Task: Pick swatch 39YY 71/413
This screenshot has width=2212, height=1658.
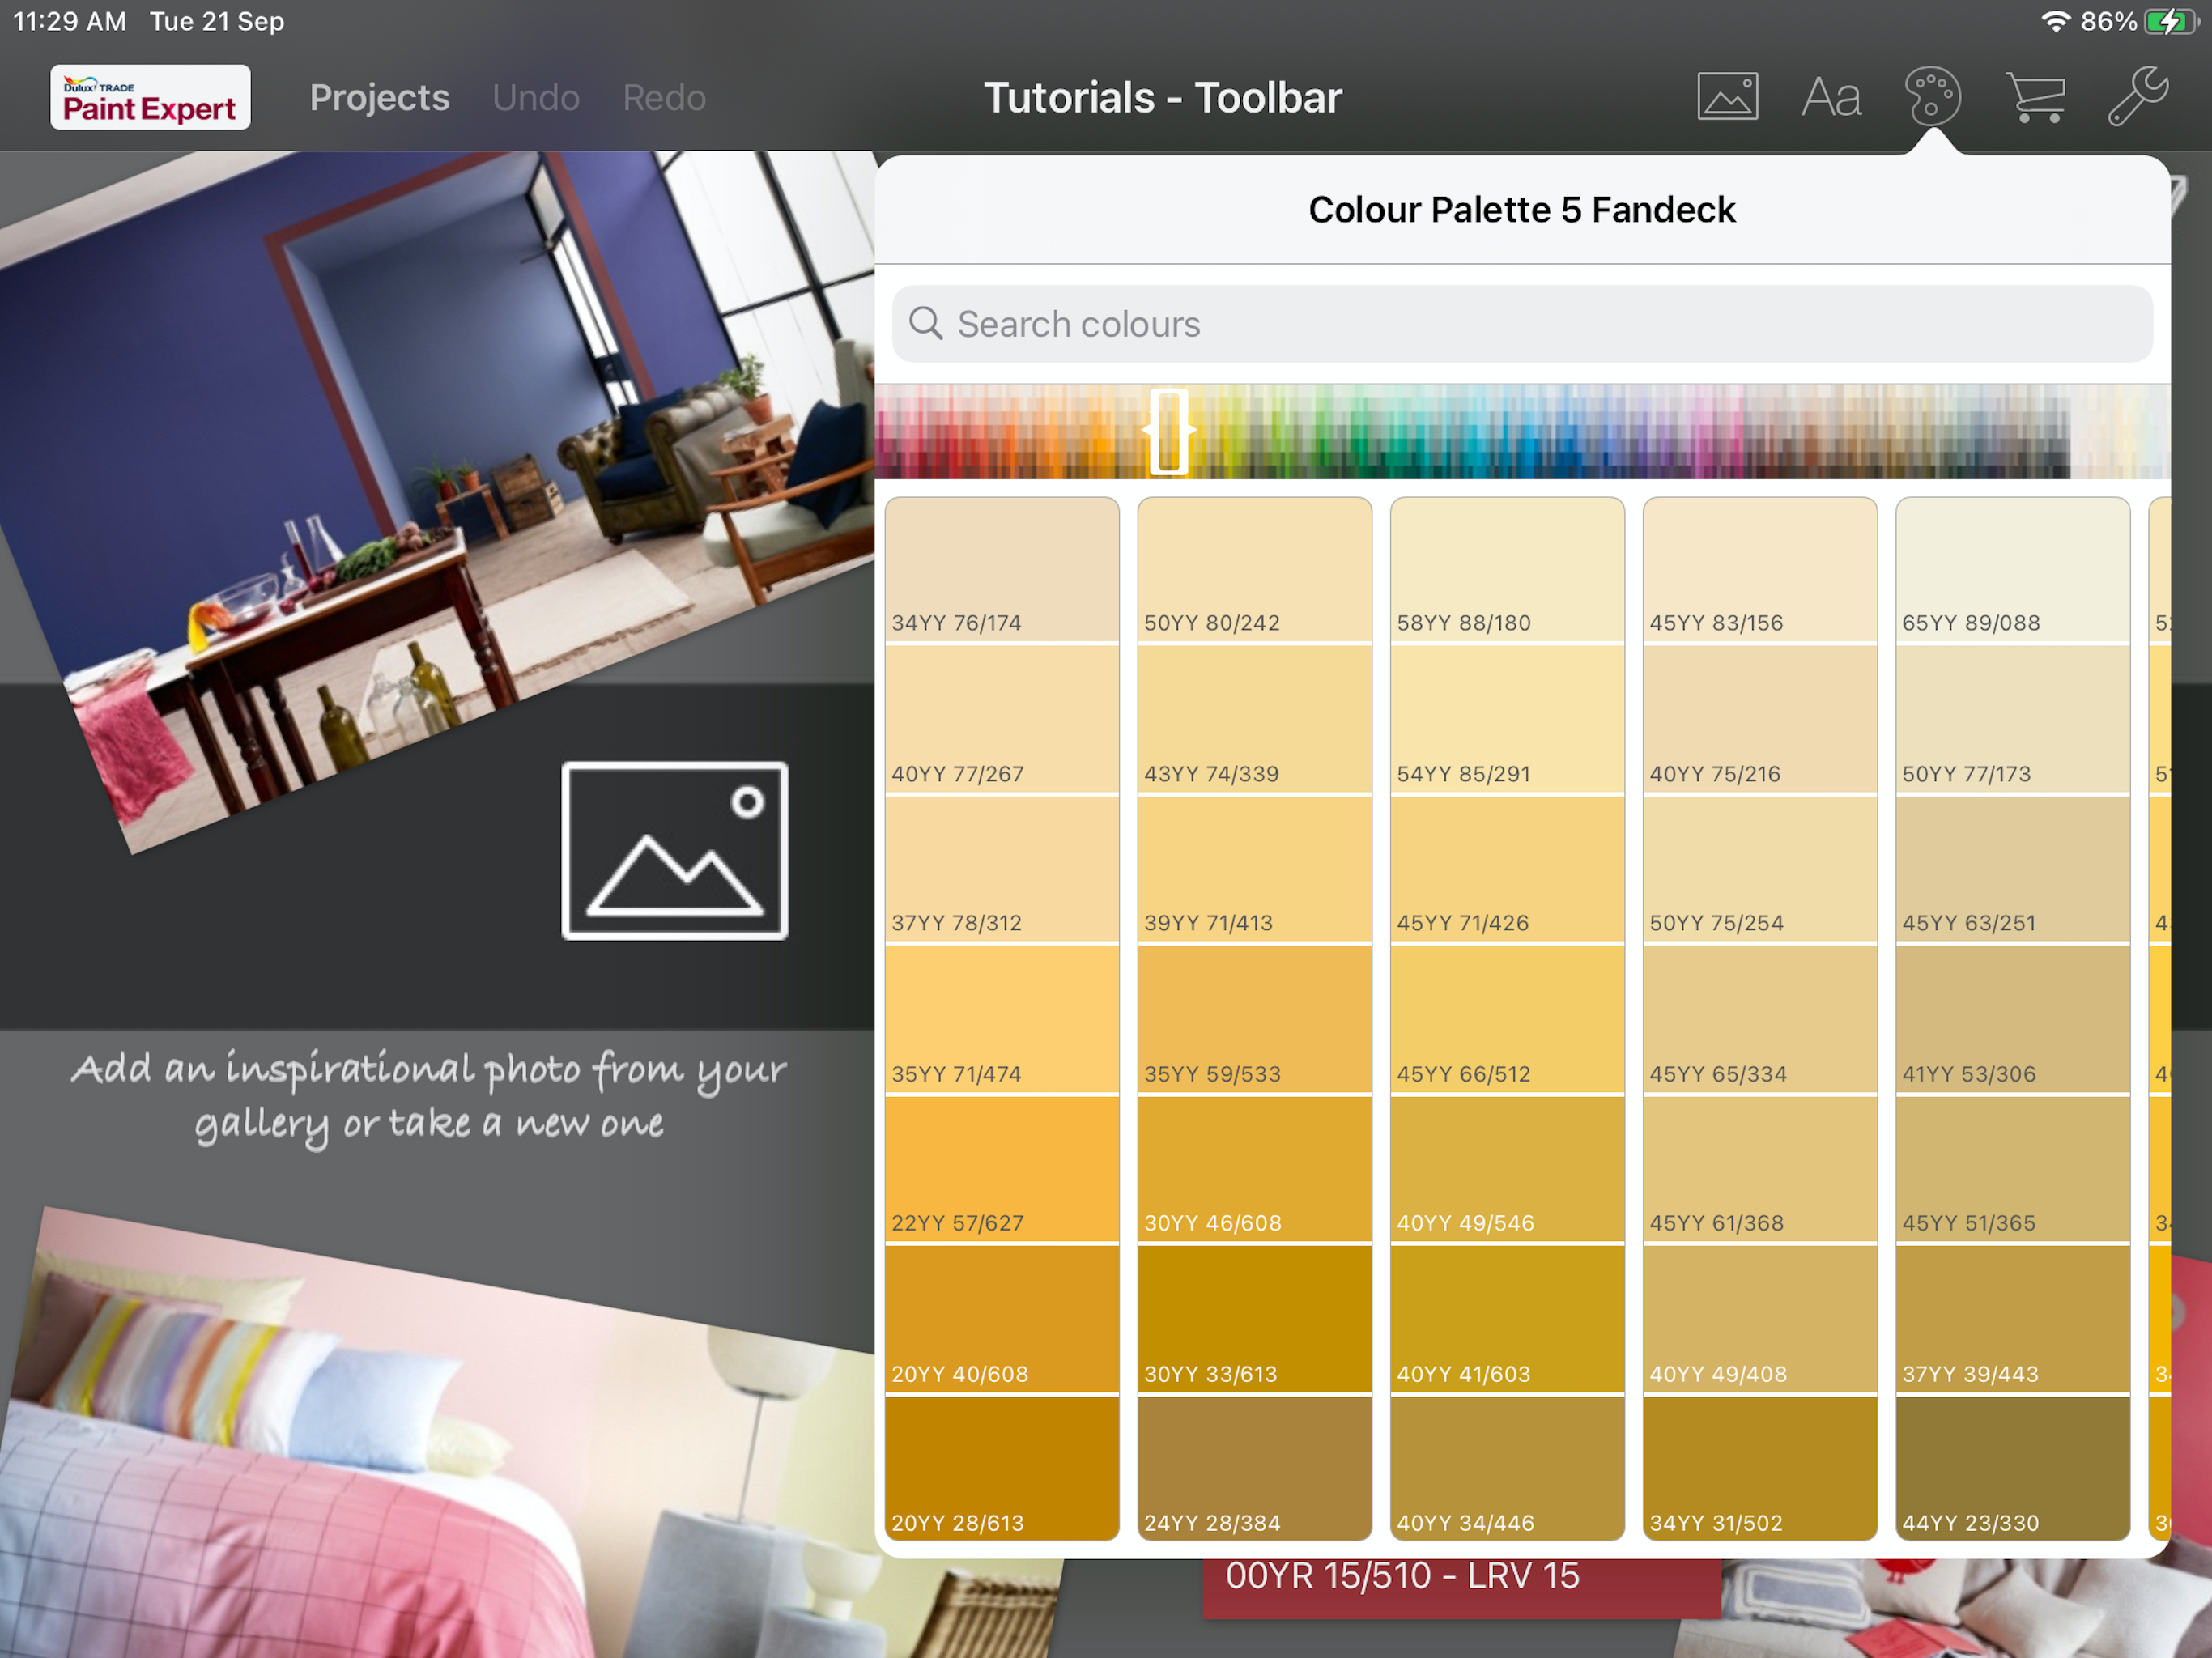Action: point(1254,869)
